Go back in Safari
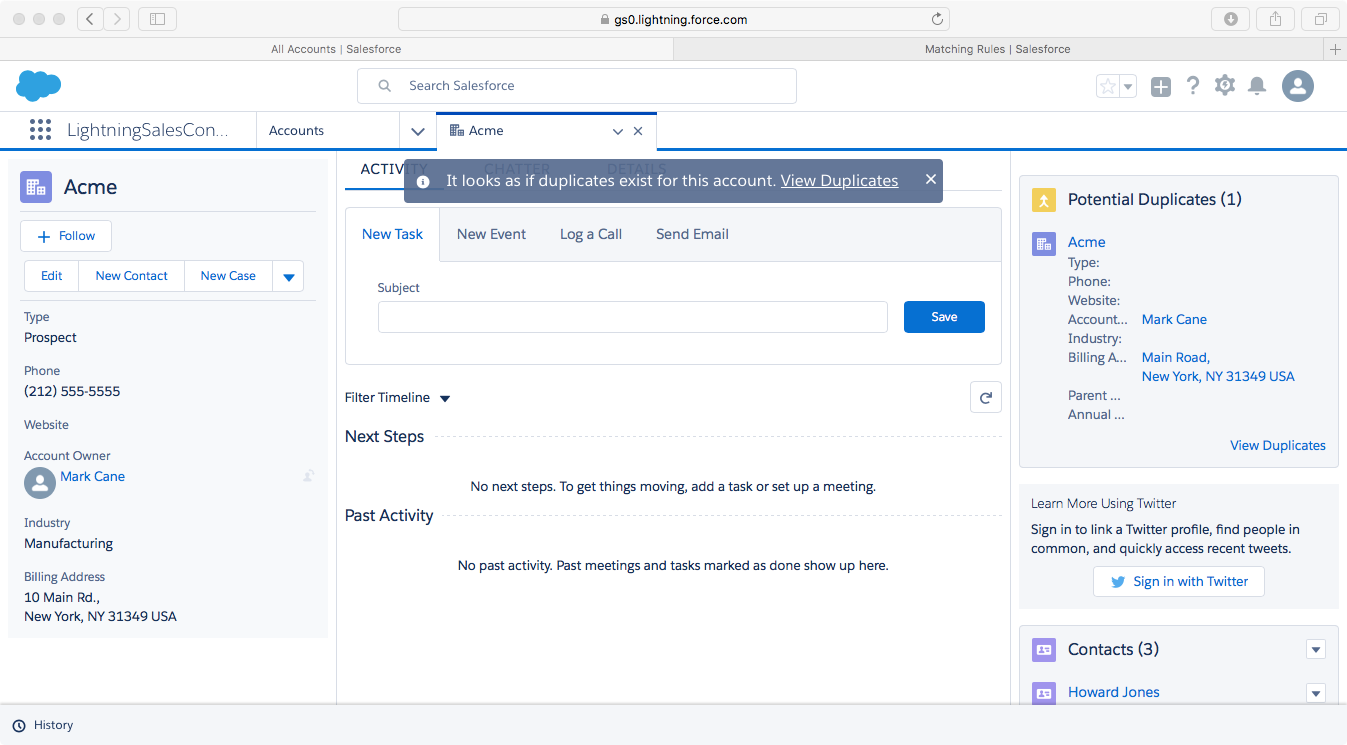 pyautogui.click(x=91, y=19)
